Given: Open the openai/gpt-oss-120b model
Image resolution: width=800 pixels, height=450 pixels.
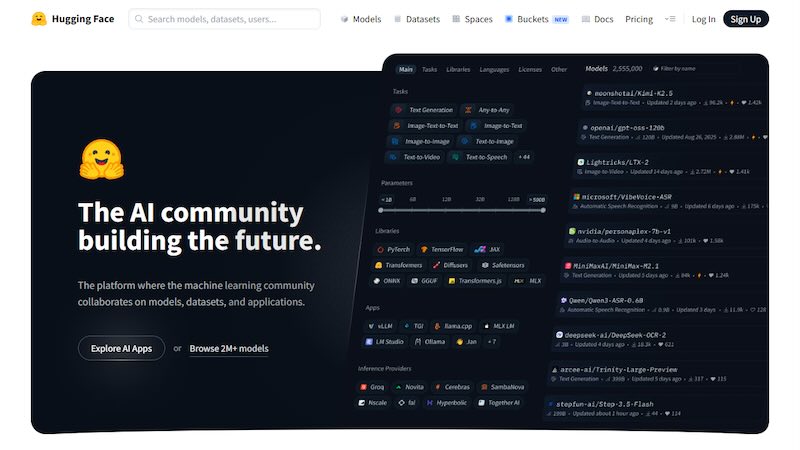Looking at the screenshot, I should tap(627, 128).
